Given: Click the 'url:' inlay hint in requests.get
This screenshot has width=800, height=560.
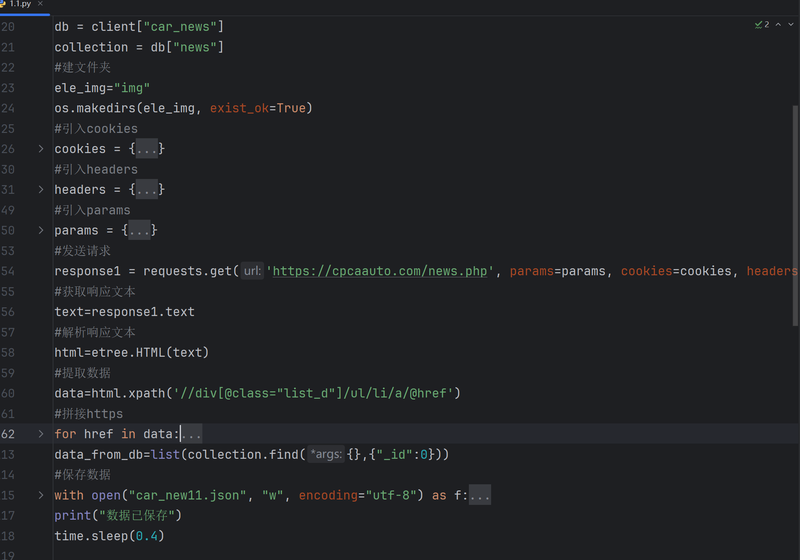Looking at the screenshot, I should (x=252, y=271).
